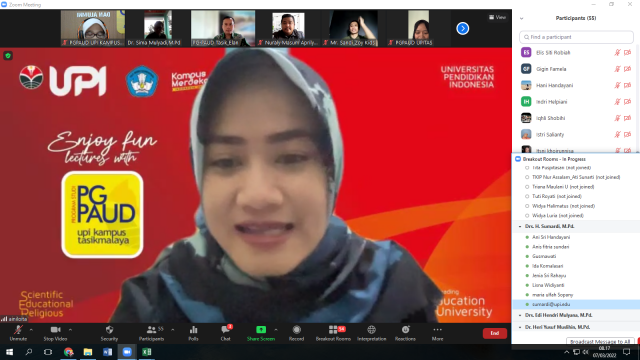Open Windows Start menu
640x360 pixels.
coord(9,352)
